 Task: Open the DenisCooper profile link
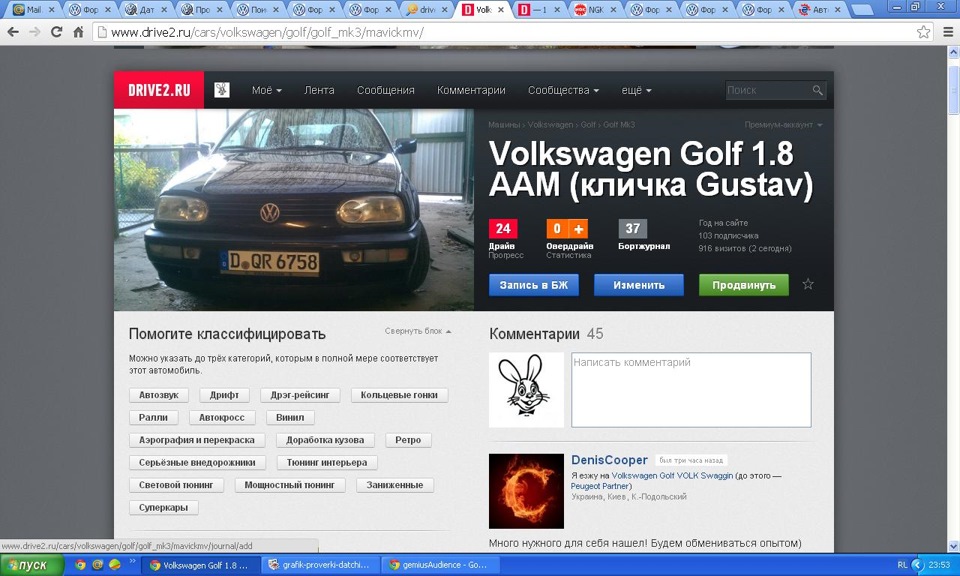tap(609, 460)
